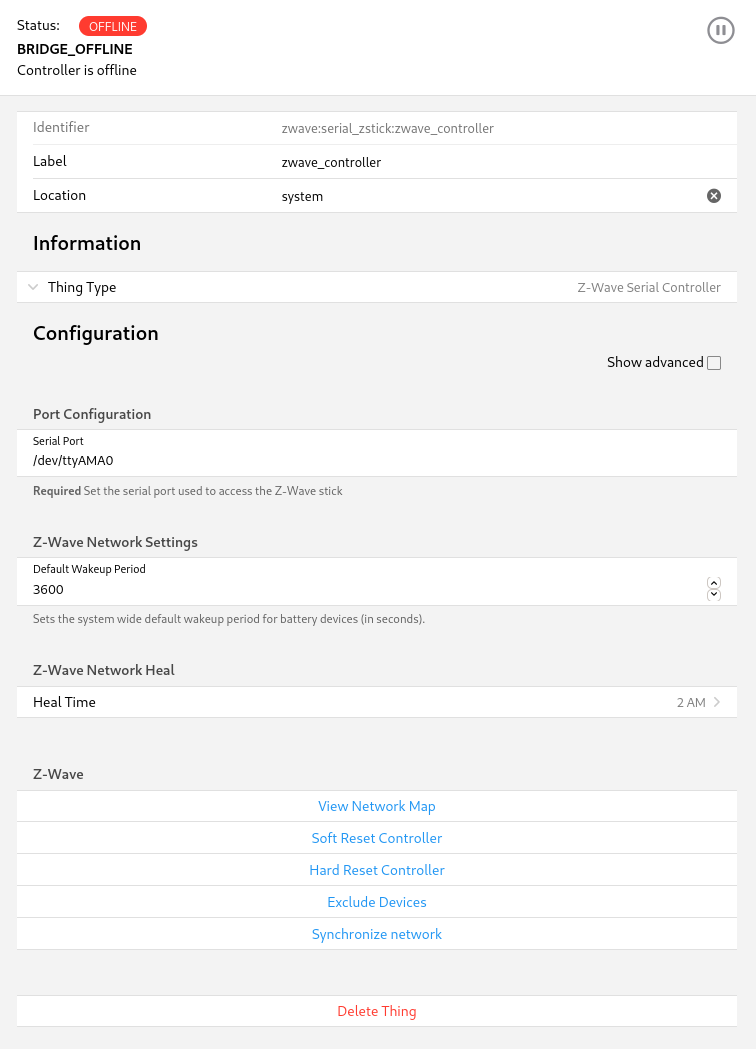This screenshot has height=1049, width=756.
Task: Trigger Soft Reset Controller
Action: click(377, 838)
